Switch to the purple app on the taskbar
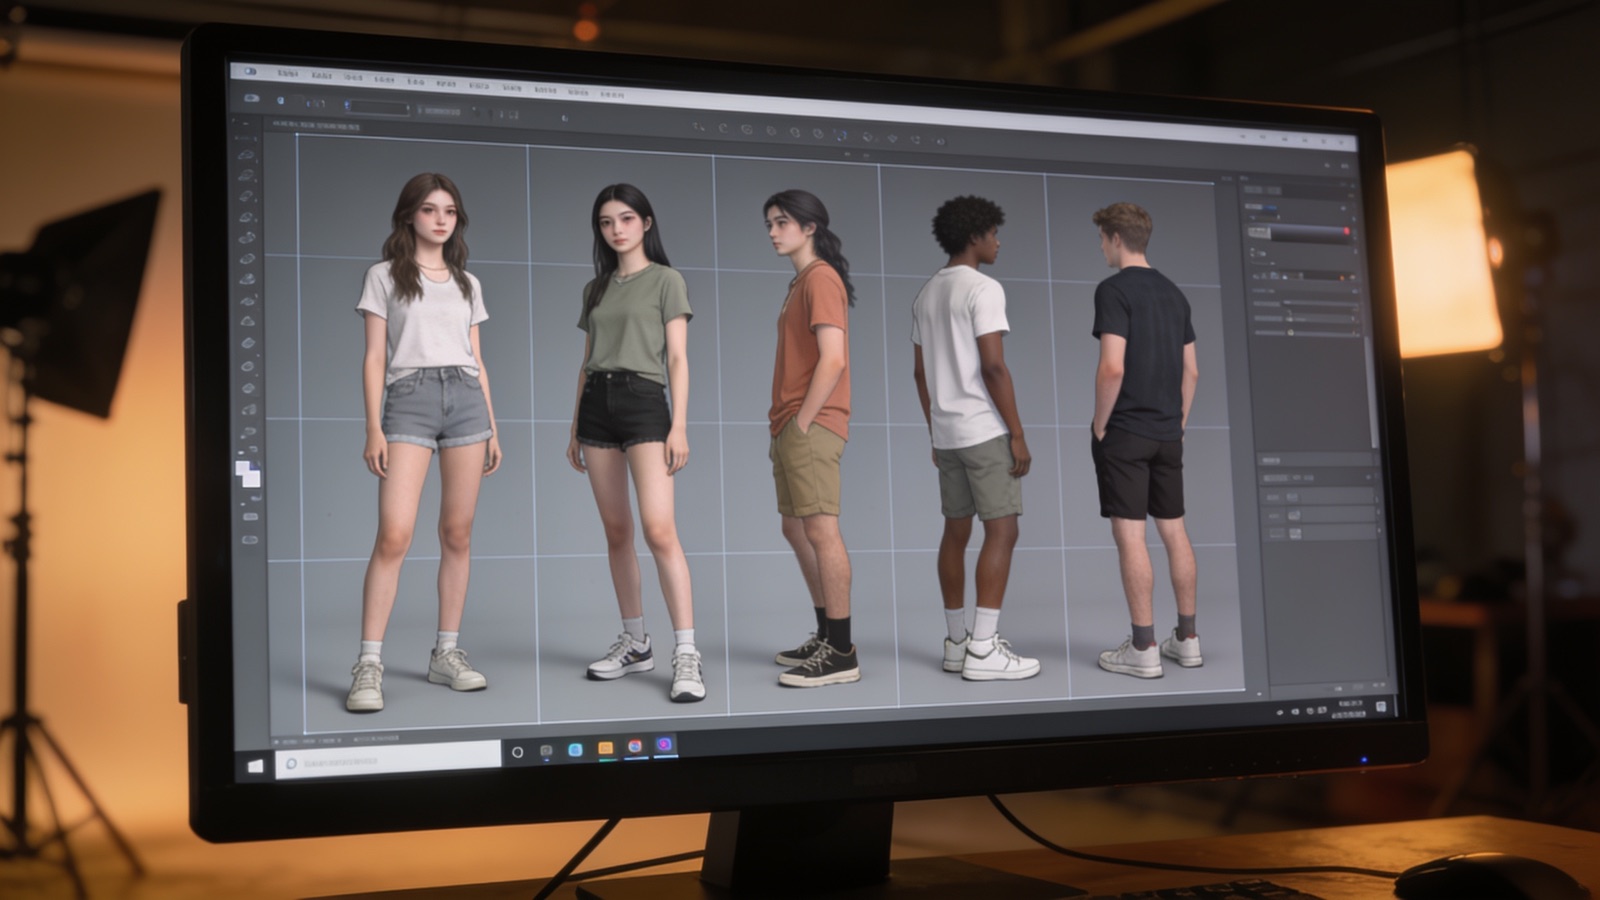1600x900 pixels. pyautogui.click(x=664, y=745)
